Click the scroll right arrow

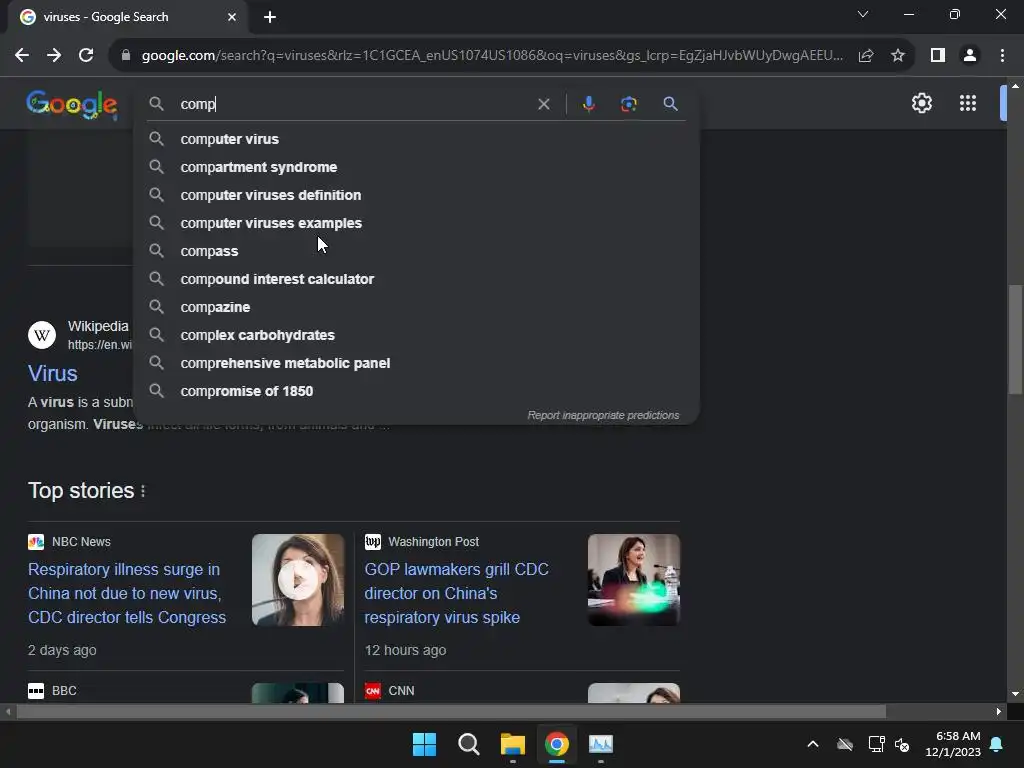click(999, 712)
